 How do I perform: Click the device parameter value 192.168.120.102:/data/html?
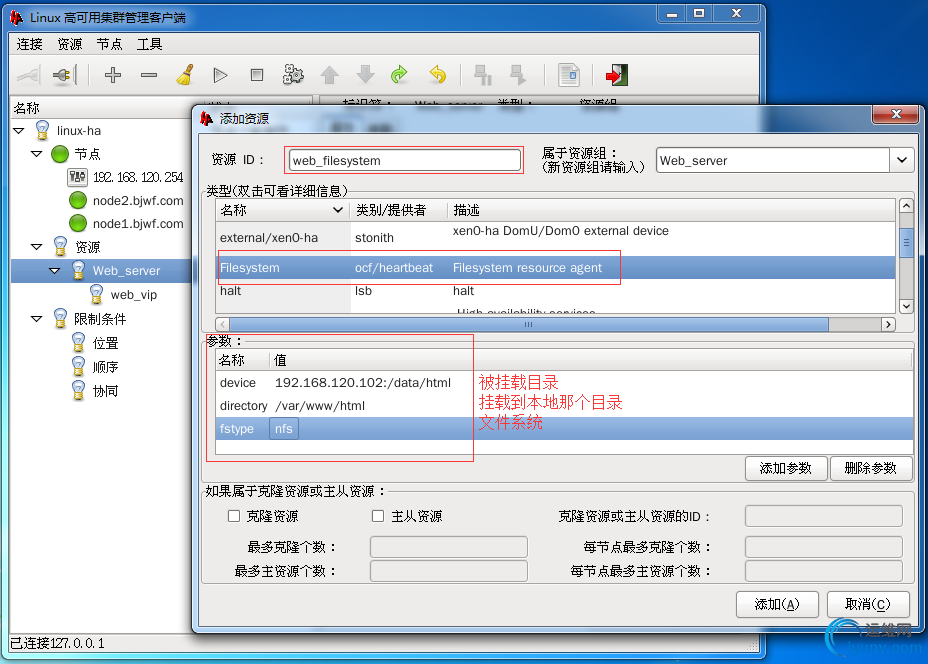coord(363,383)
